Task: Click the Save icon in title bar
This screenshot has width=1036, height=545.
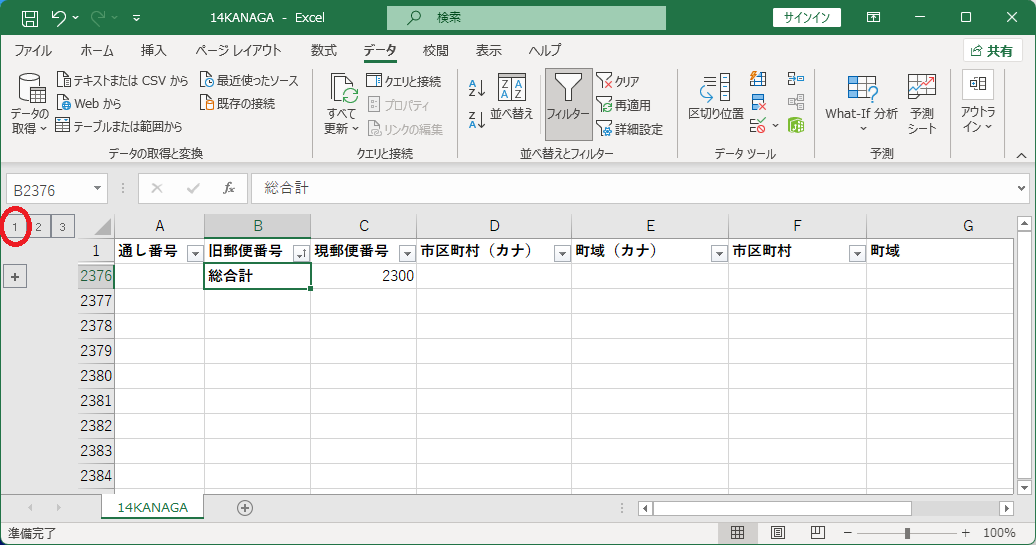Action: [x=30, y=18]
